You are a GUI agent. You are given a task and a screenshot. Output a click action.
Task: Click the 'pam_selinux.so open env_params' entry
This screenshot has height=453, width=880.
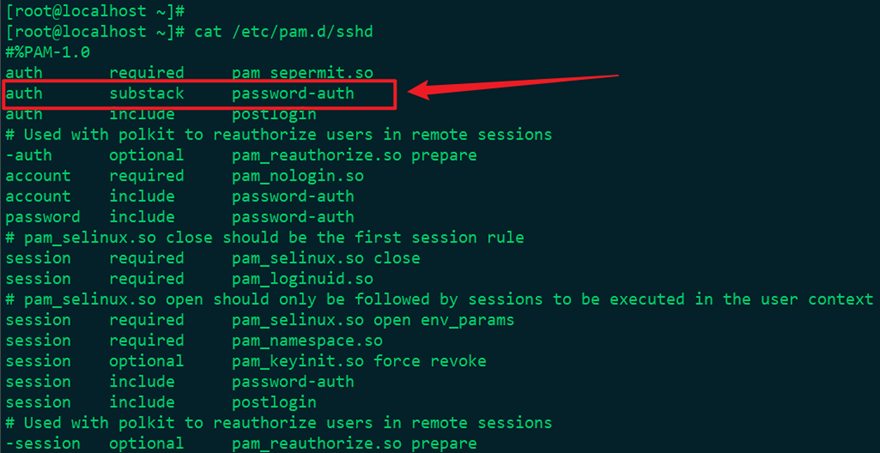[x=373, y=320]
